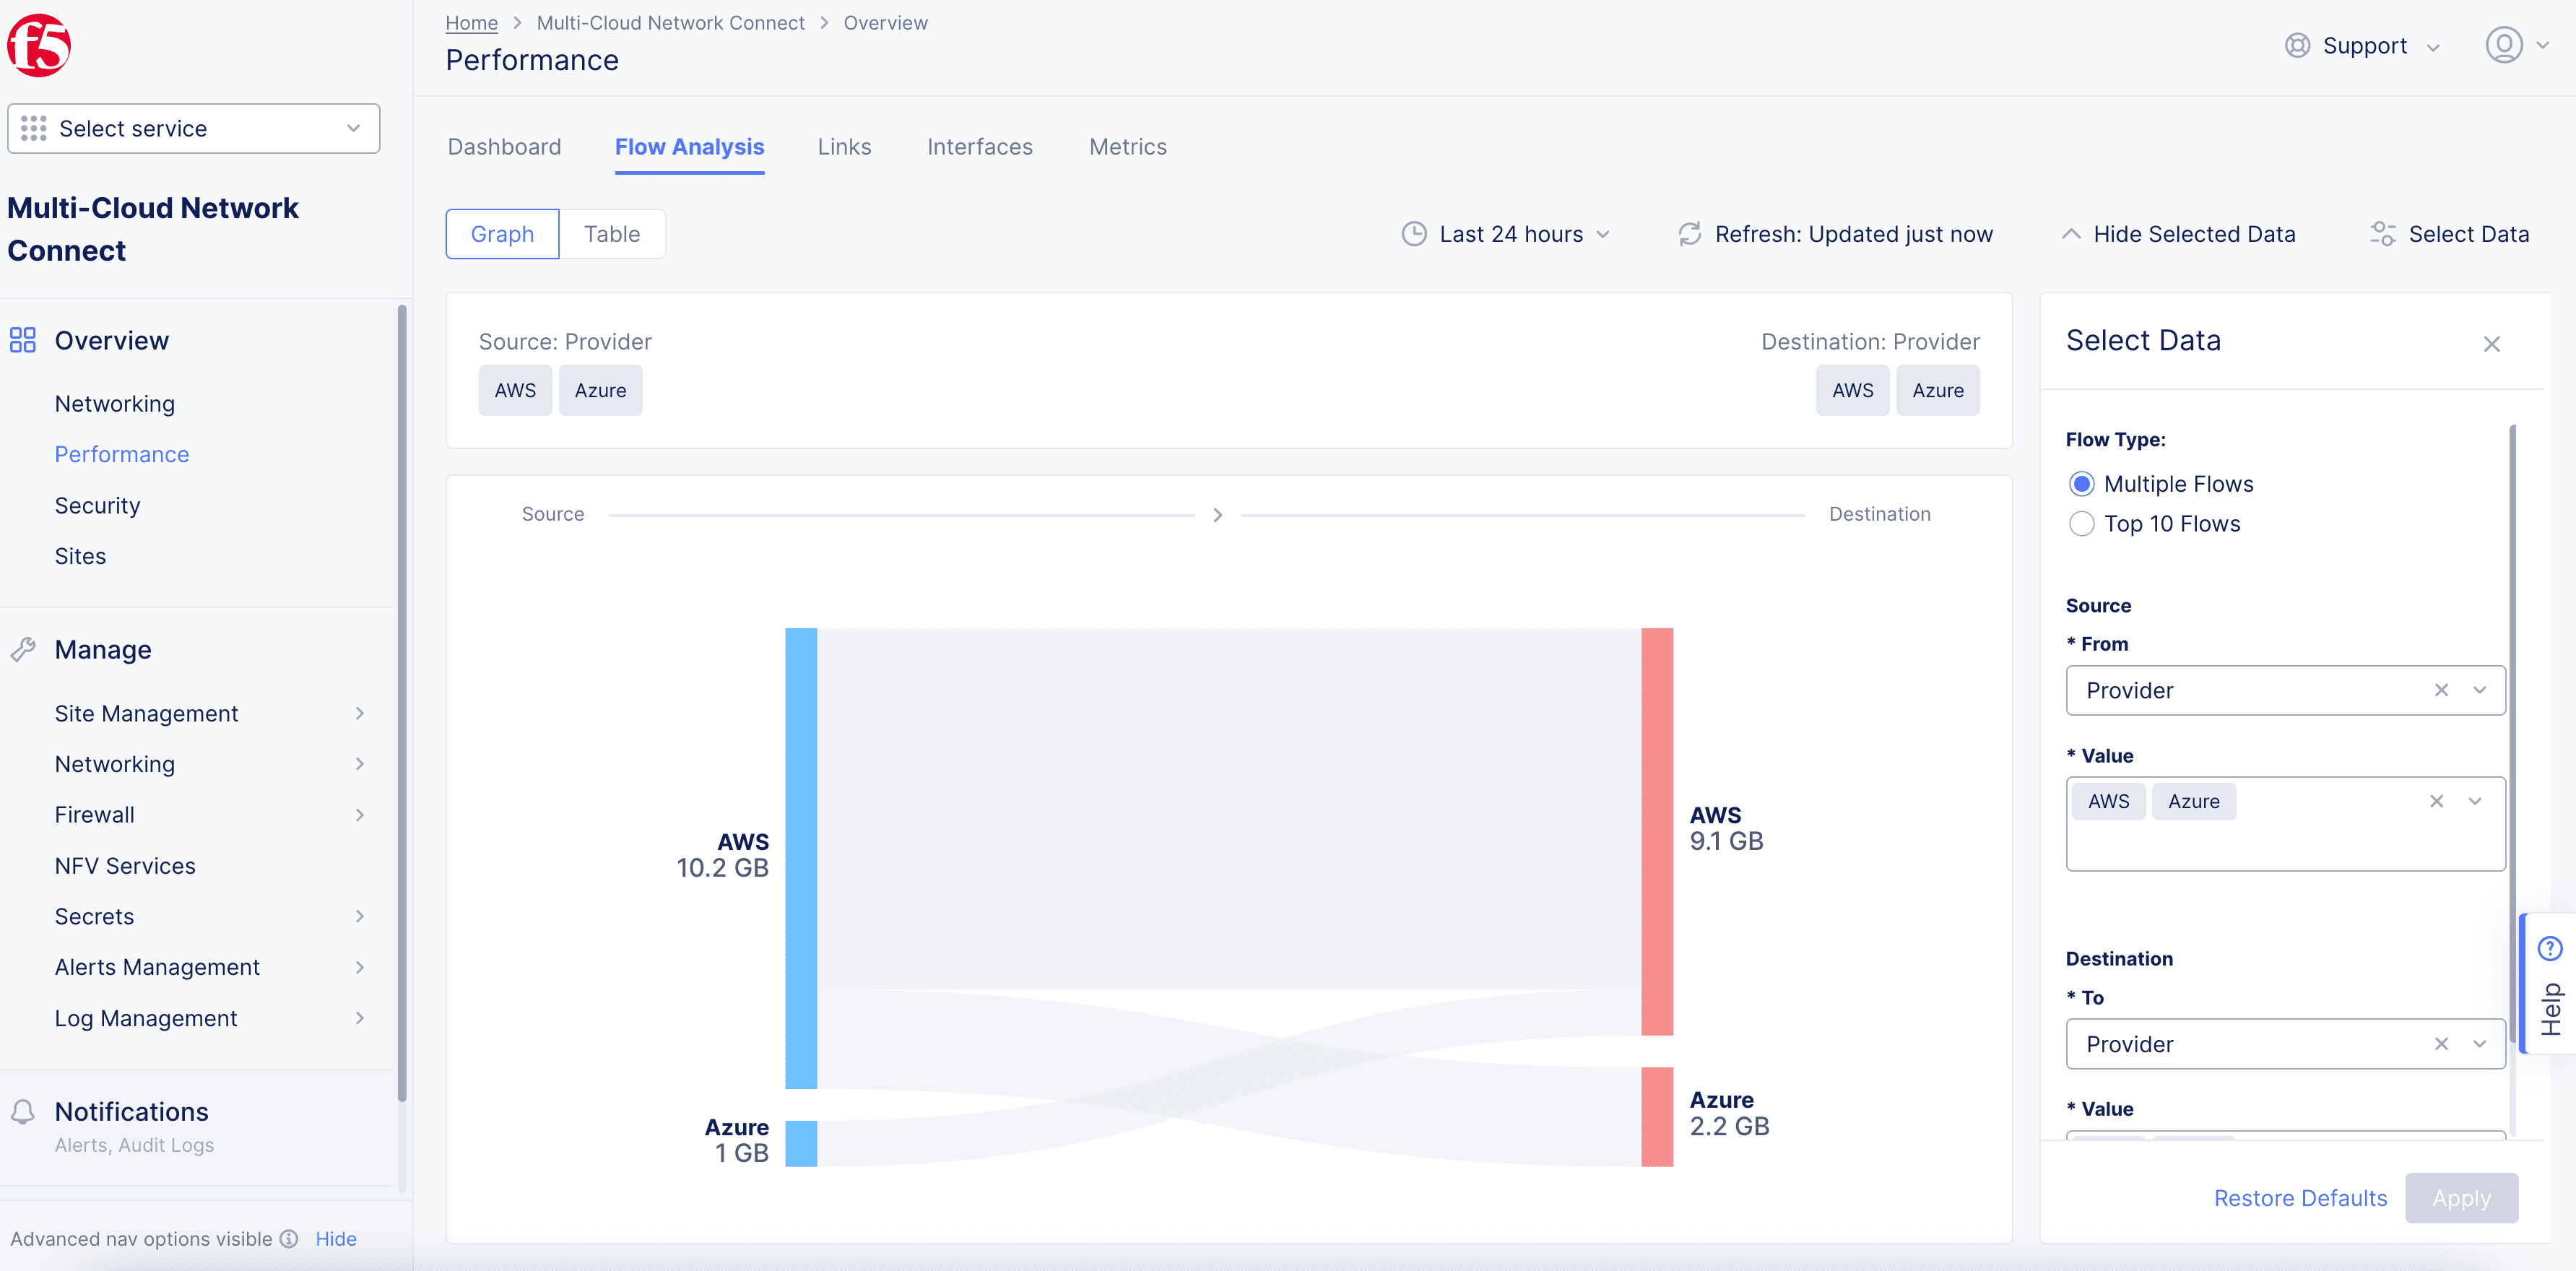Click the arrow between Source and Destination

coord(1217,515)
